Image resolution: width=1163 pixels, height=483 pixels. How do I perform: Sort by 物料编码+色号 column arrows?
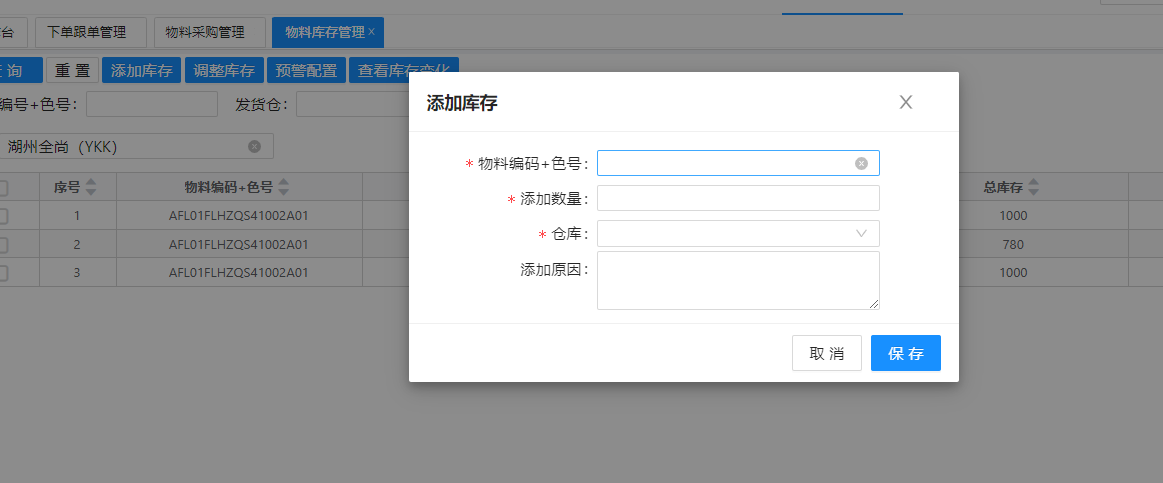coord(283,187)
